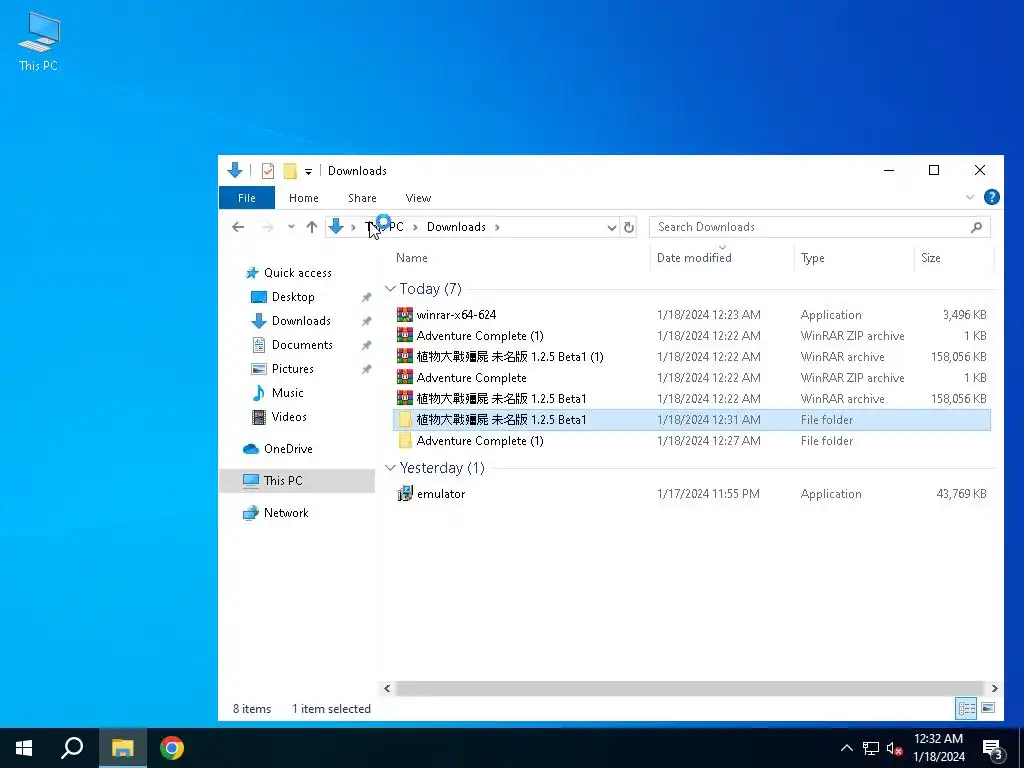
Task: Unpin Documents using its pin icon
Action: pyautogui.click(x=366, y=345)
